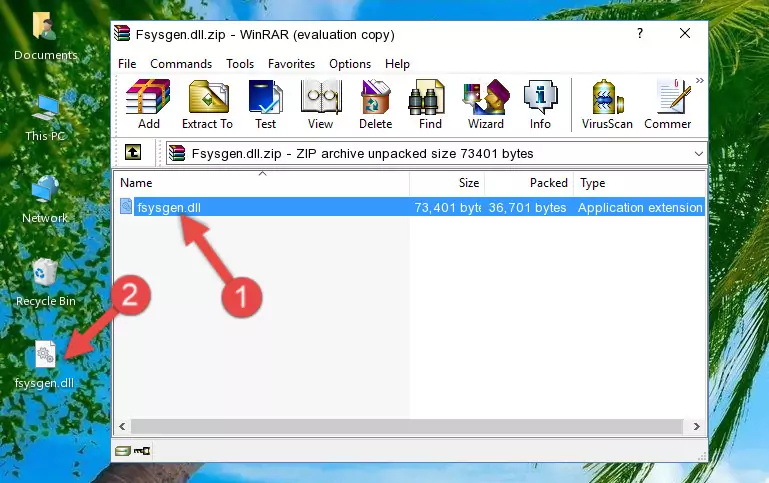Viewport: 769px width, 483px height.
Task: Select the Network desktop icon
Action: point(45,199)
